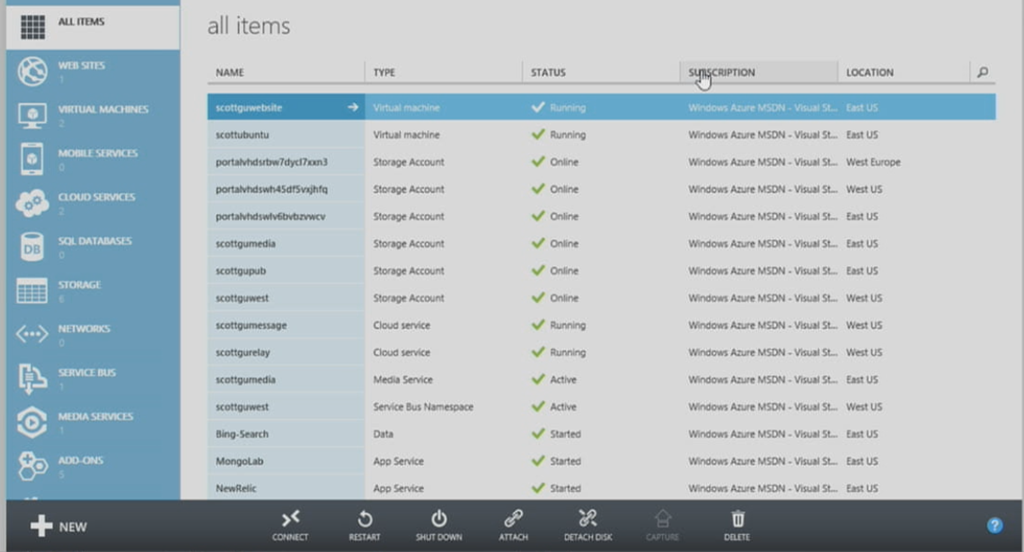Open the Add-Ons icon
Screen dimensions: 1024x552
[x=32, y=466]
